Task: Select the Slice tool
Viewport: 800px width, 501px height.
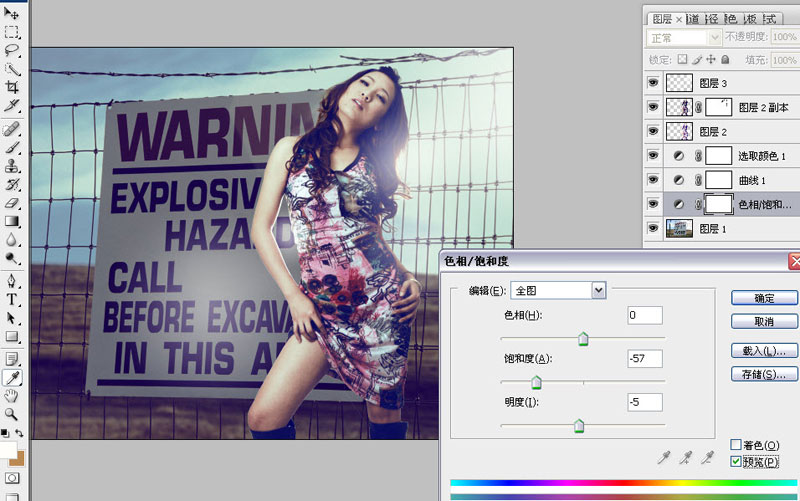Action: point(11,106)
